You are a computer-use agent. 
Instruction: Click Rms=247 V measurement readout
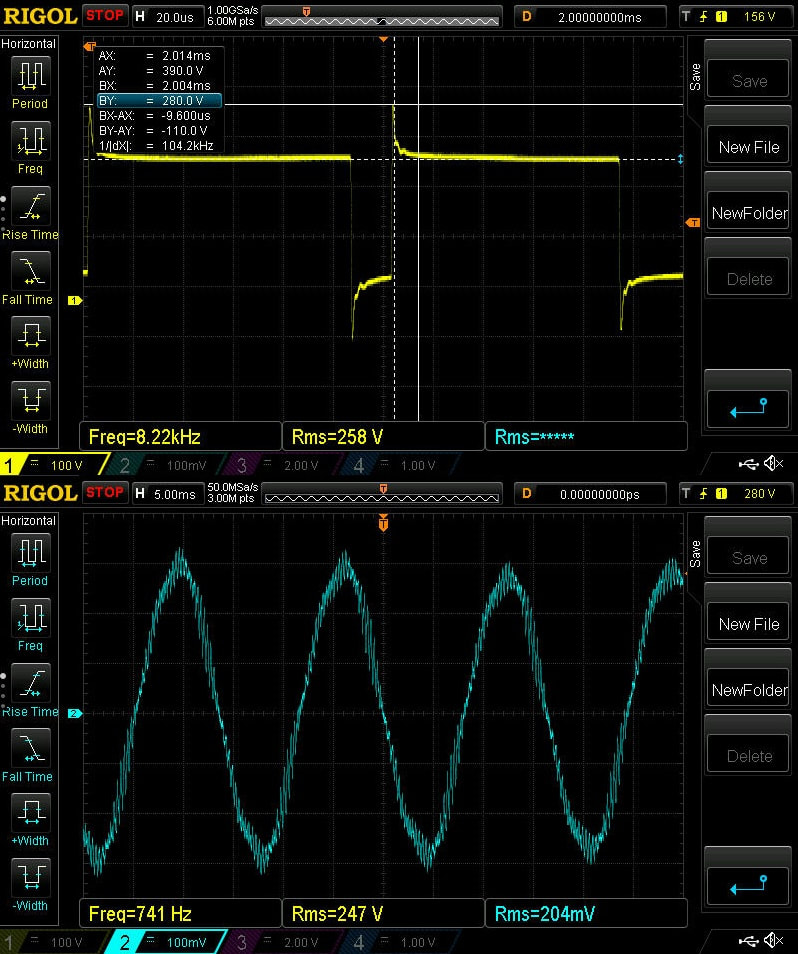383,913
